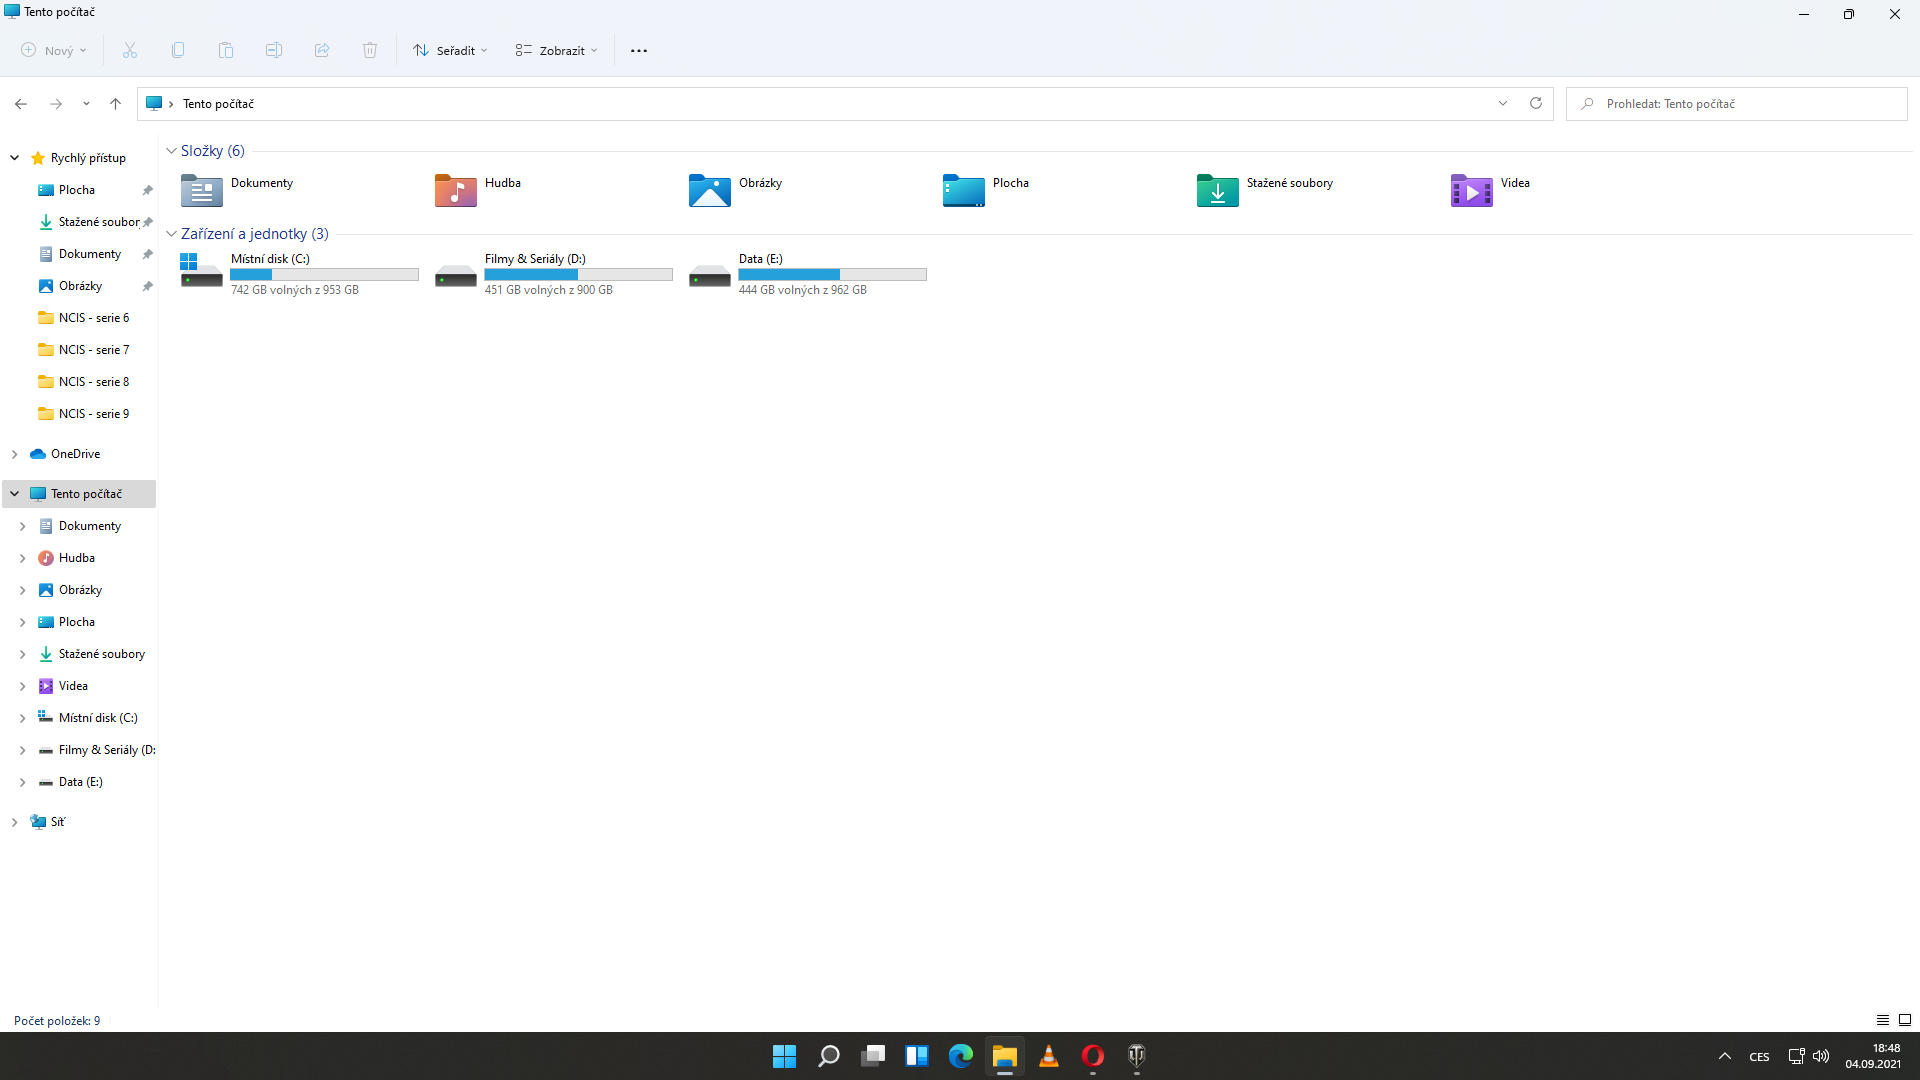Open the Seřadit sort menu
The width and height of the screenshot is (1920, 1080).
[450, 50]
